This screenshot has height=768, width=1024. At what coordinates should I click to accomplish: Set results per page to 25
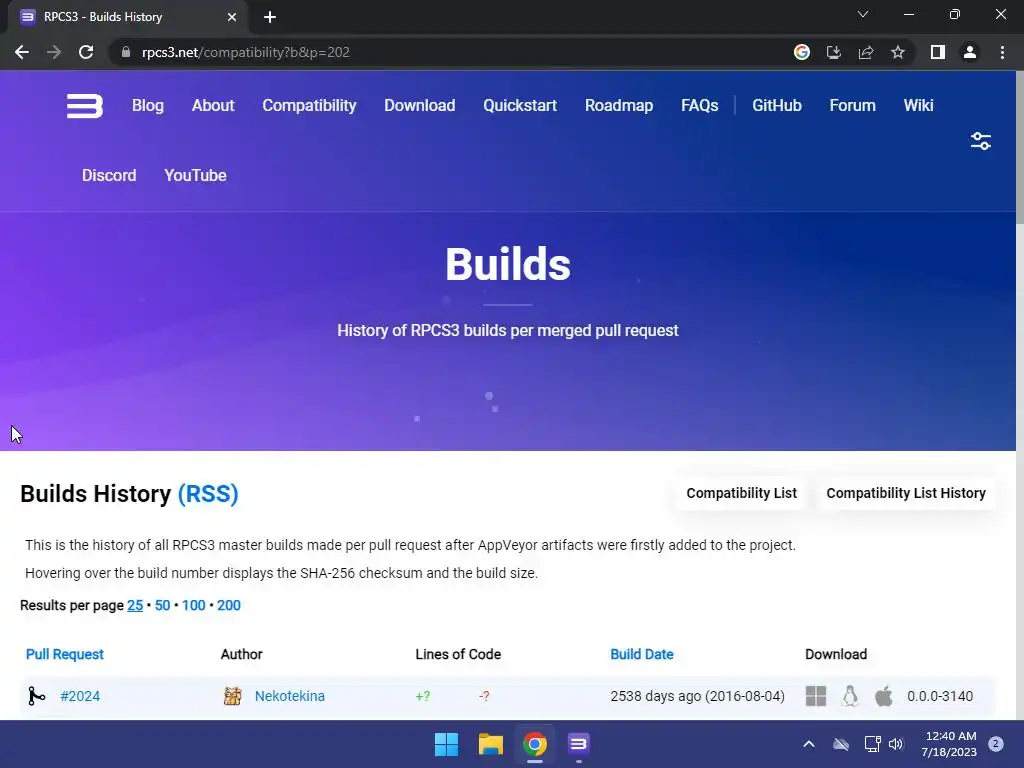135,605
